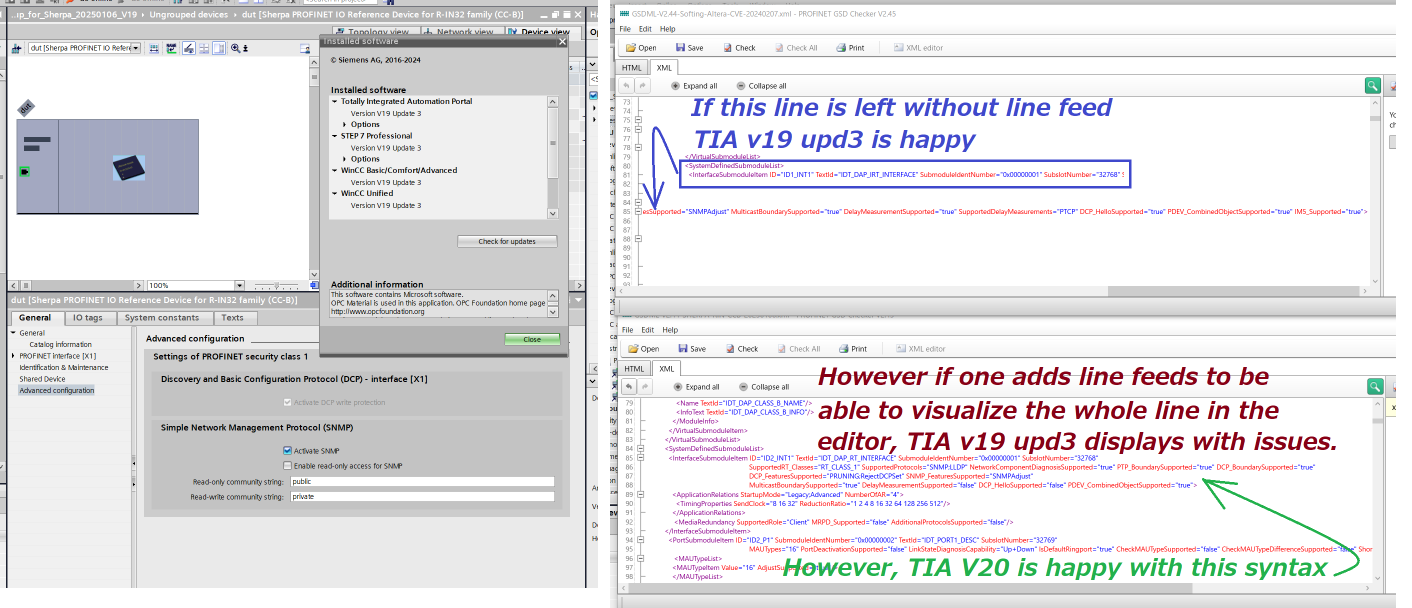Select Identification & Maintenance tree item
Viewport: 1412px width, 608px height.
(x=64, y=367)
